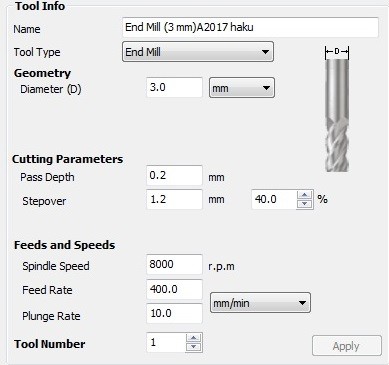This screenshot has width=389, height=365.
Task: Click the diameter D dimension marker above tool
Action: 337,52
